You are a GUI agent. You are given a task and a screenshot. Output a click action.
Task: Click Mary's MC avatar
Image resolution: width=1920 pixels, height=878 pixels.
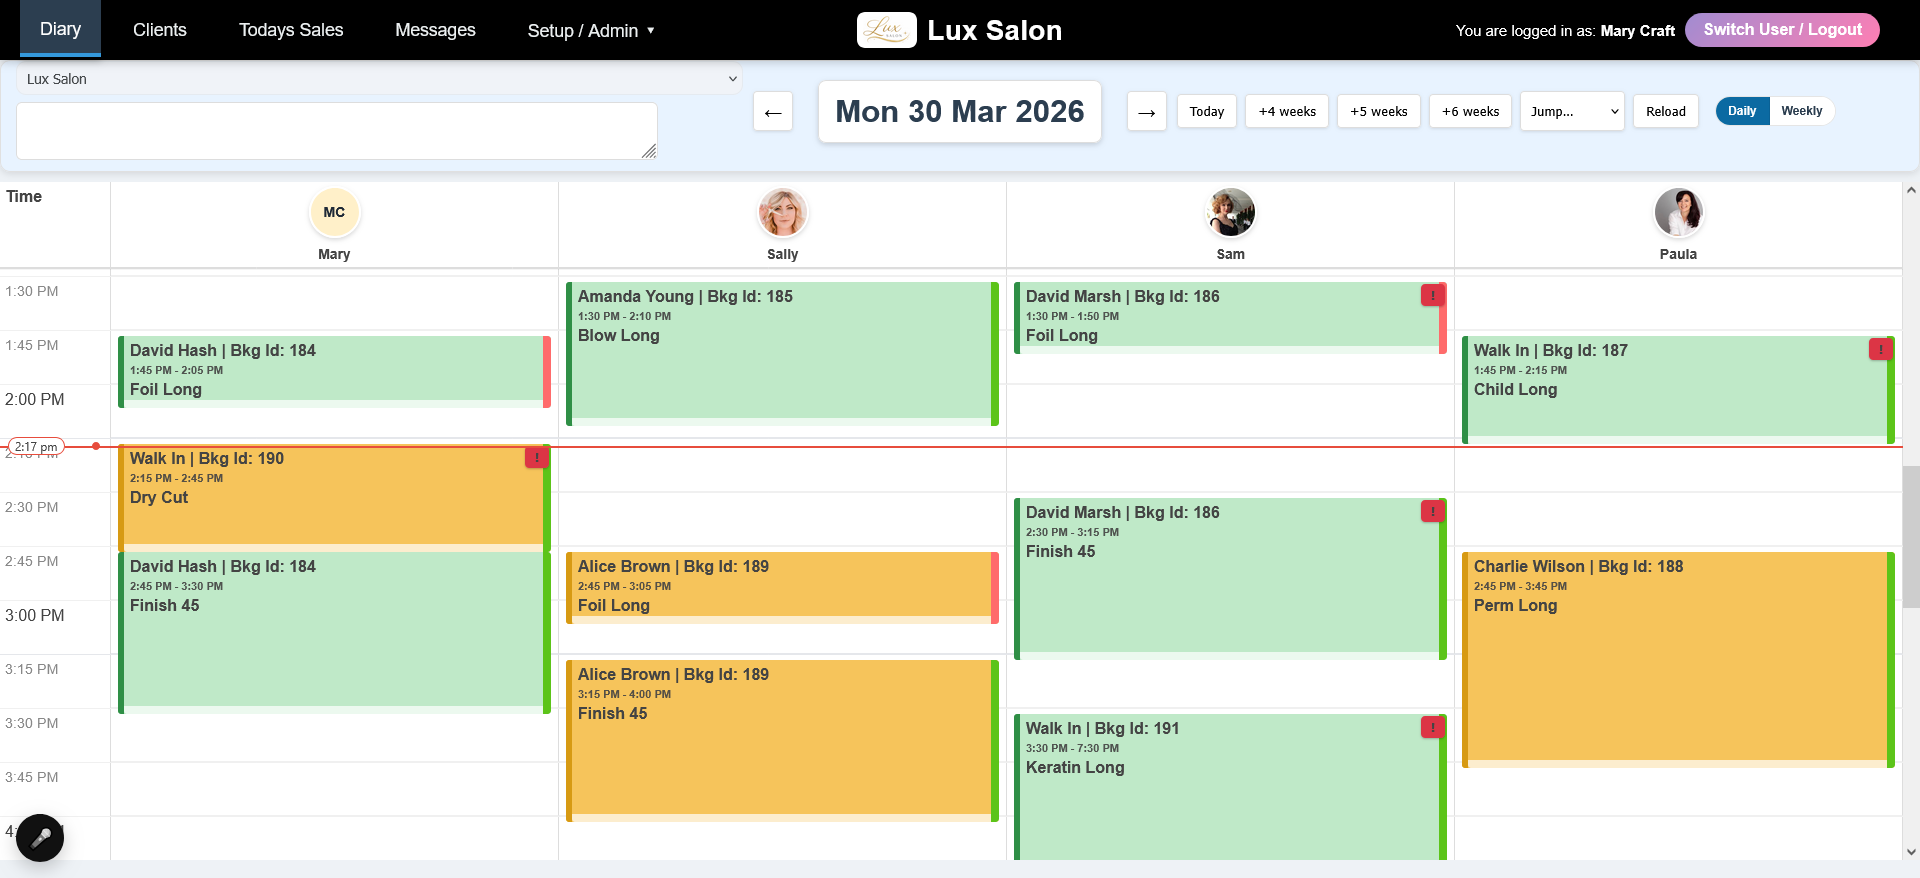[x=334, y=212]
